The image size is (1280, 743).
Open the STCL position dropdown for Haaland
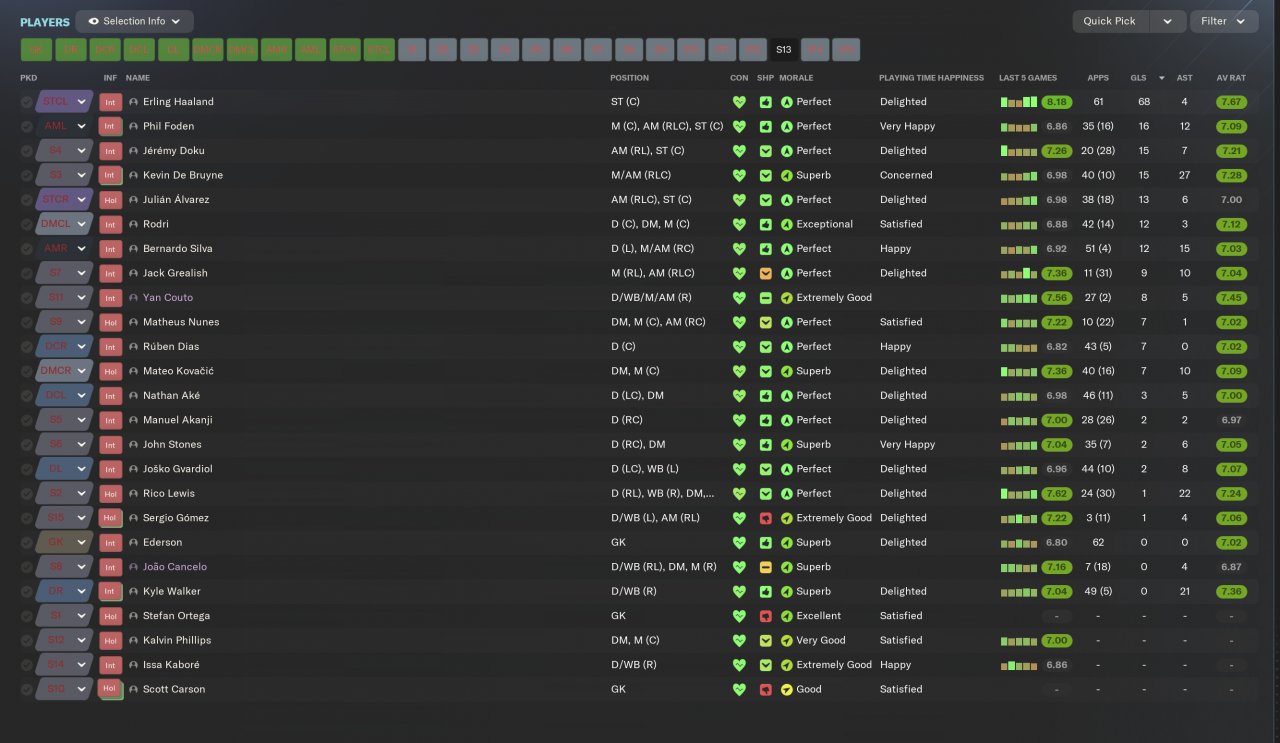[x=82, y=102]
